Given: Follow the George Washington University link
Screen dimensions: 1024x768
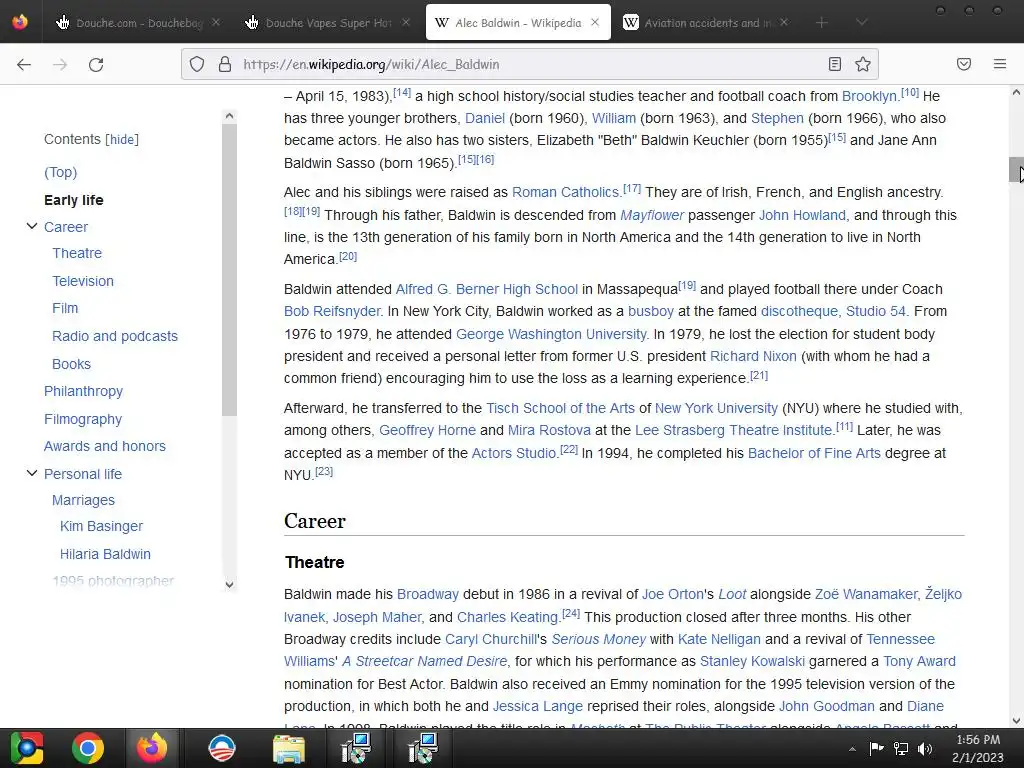Looking at the screenshot, I should (x=552, y=334).
